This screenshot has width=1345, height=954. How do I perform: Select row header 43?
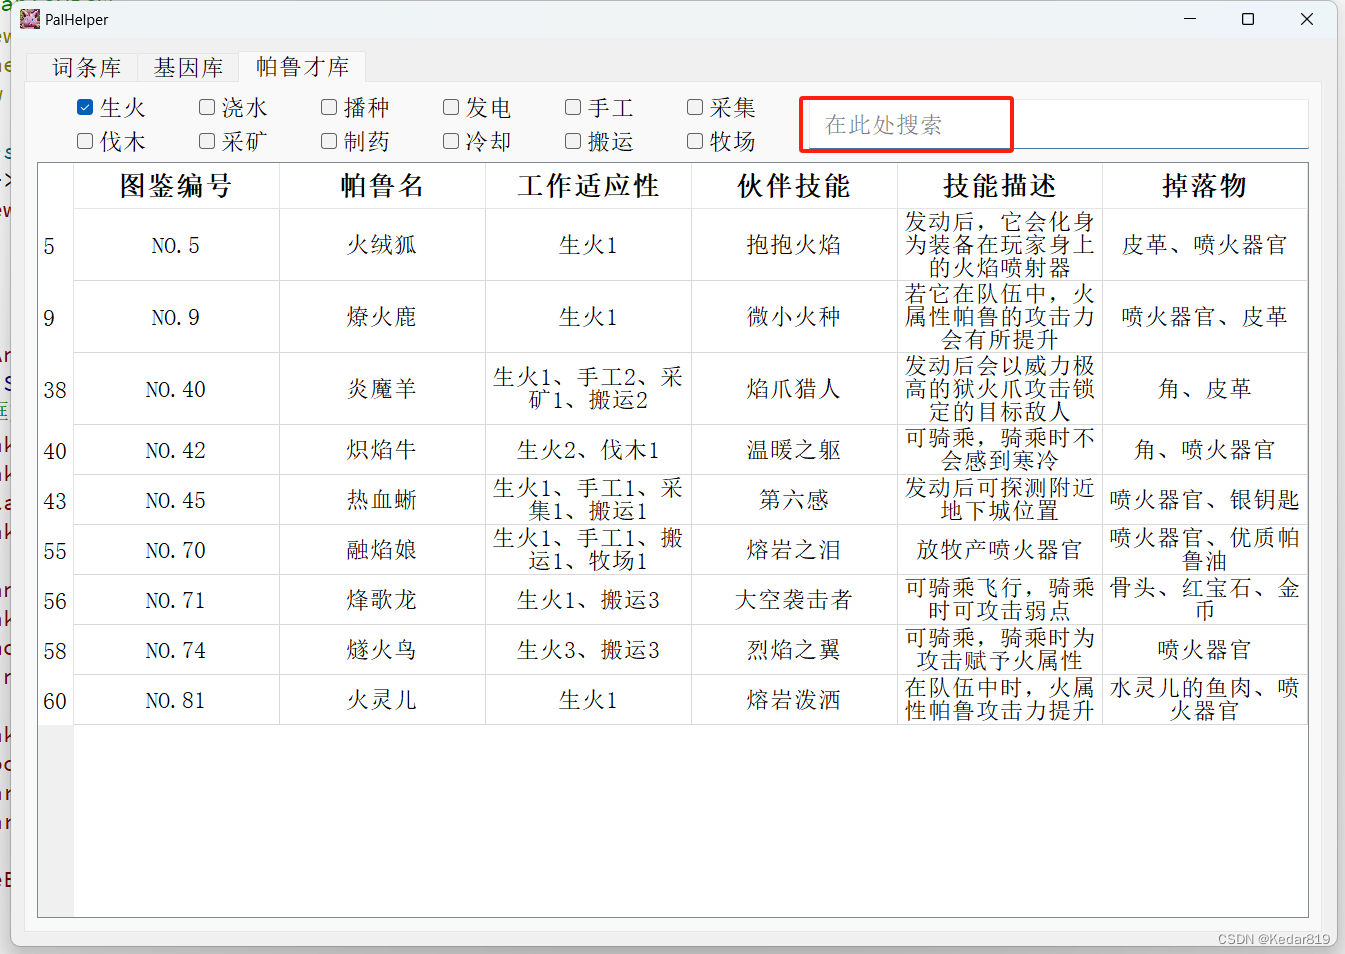click(x=56, y=500)
